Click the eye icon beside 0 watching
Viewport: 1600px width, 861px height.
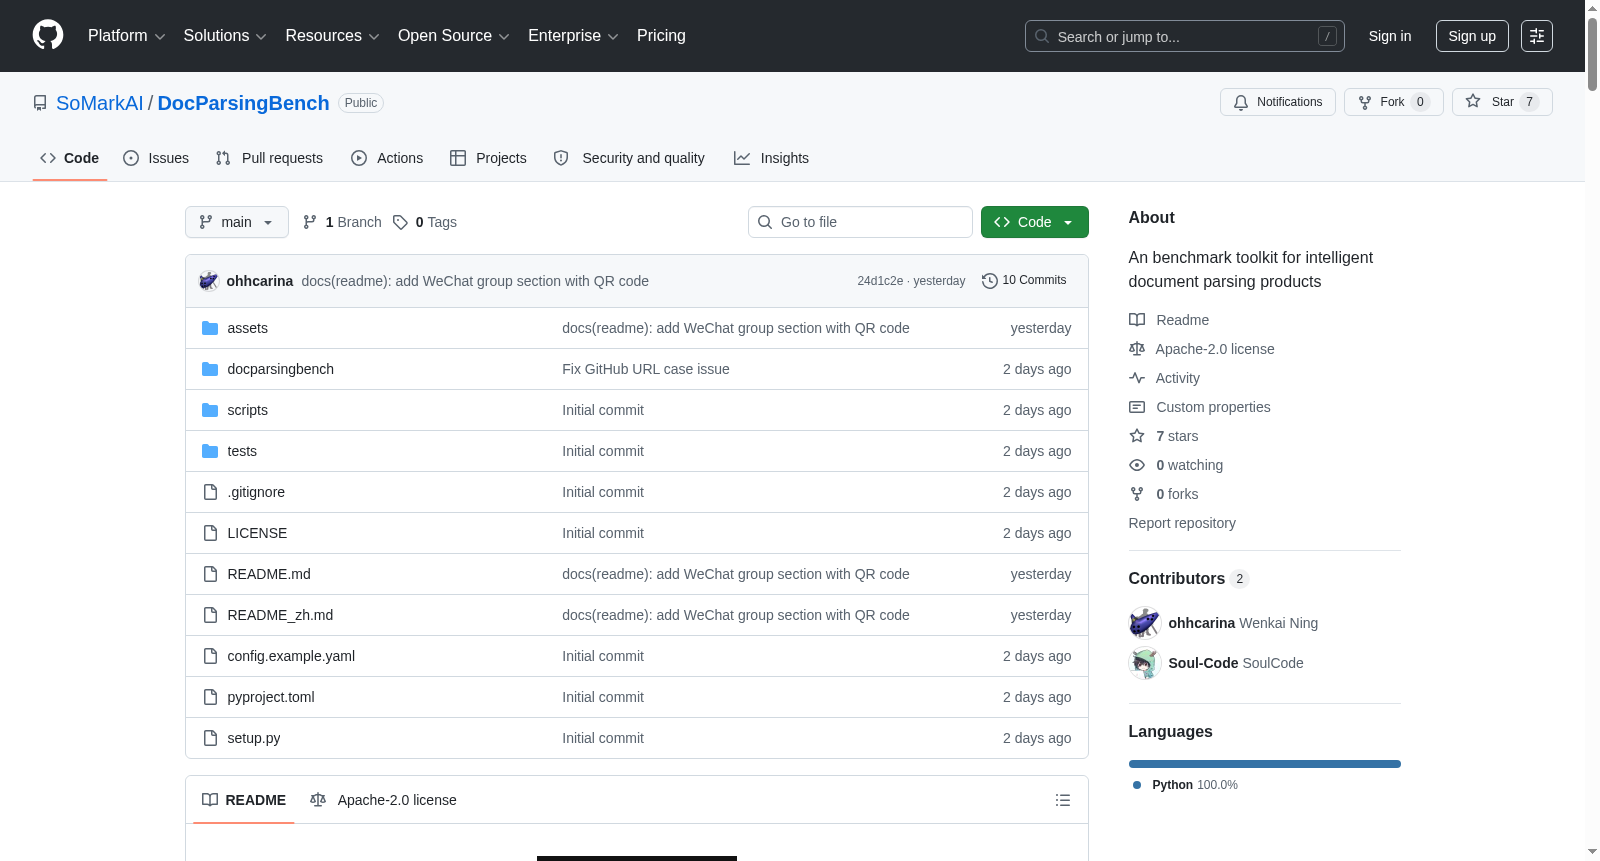[x=1137, y=465]
